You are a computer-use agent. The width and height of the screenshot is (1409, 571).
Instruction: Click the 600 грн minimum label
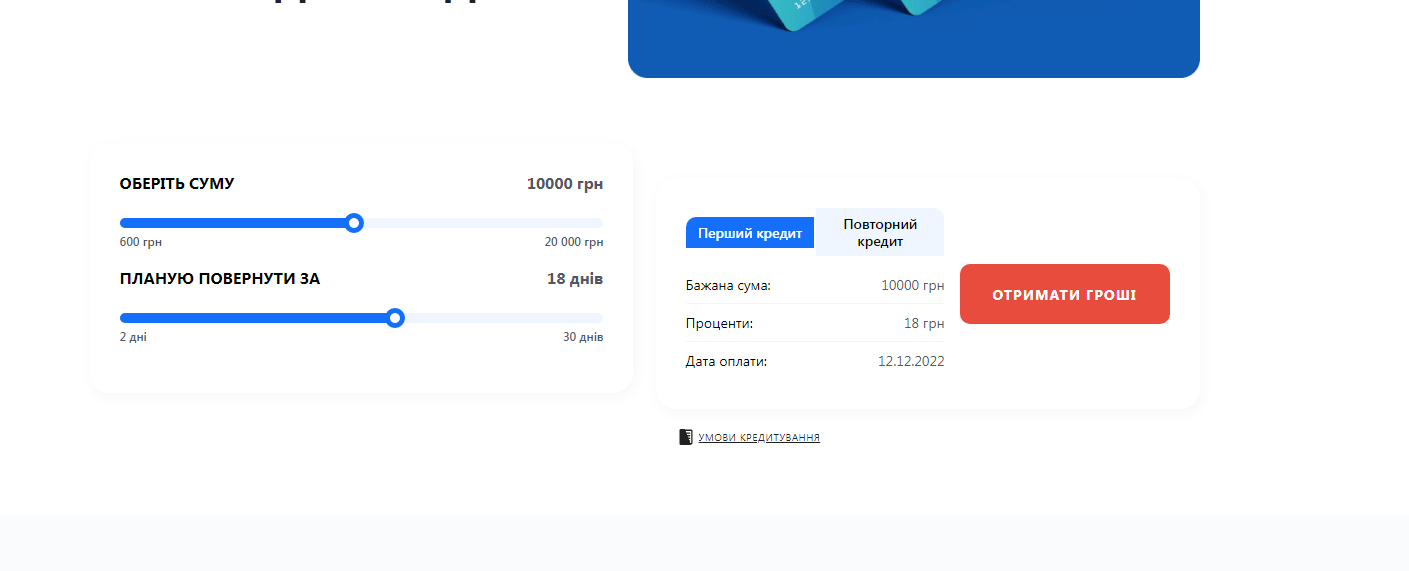click(x=141, y=242)
